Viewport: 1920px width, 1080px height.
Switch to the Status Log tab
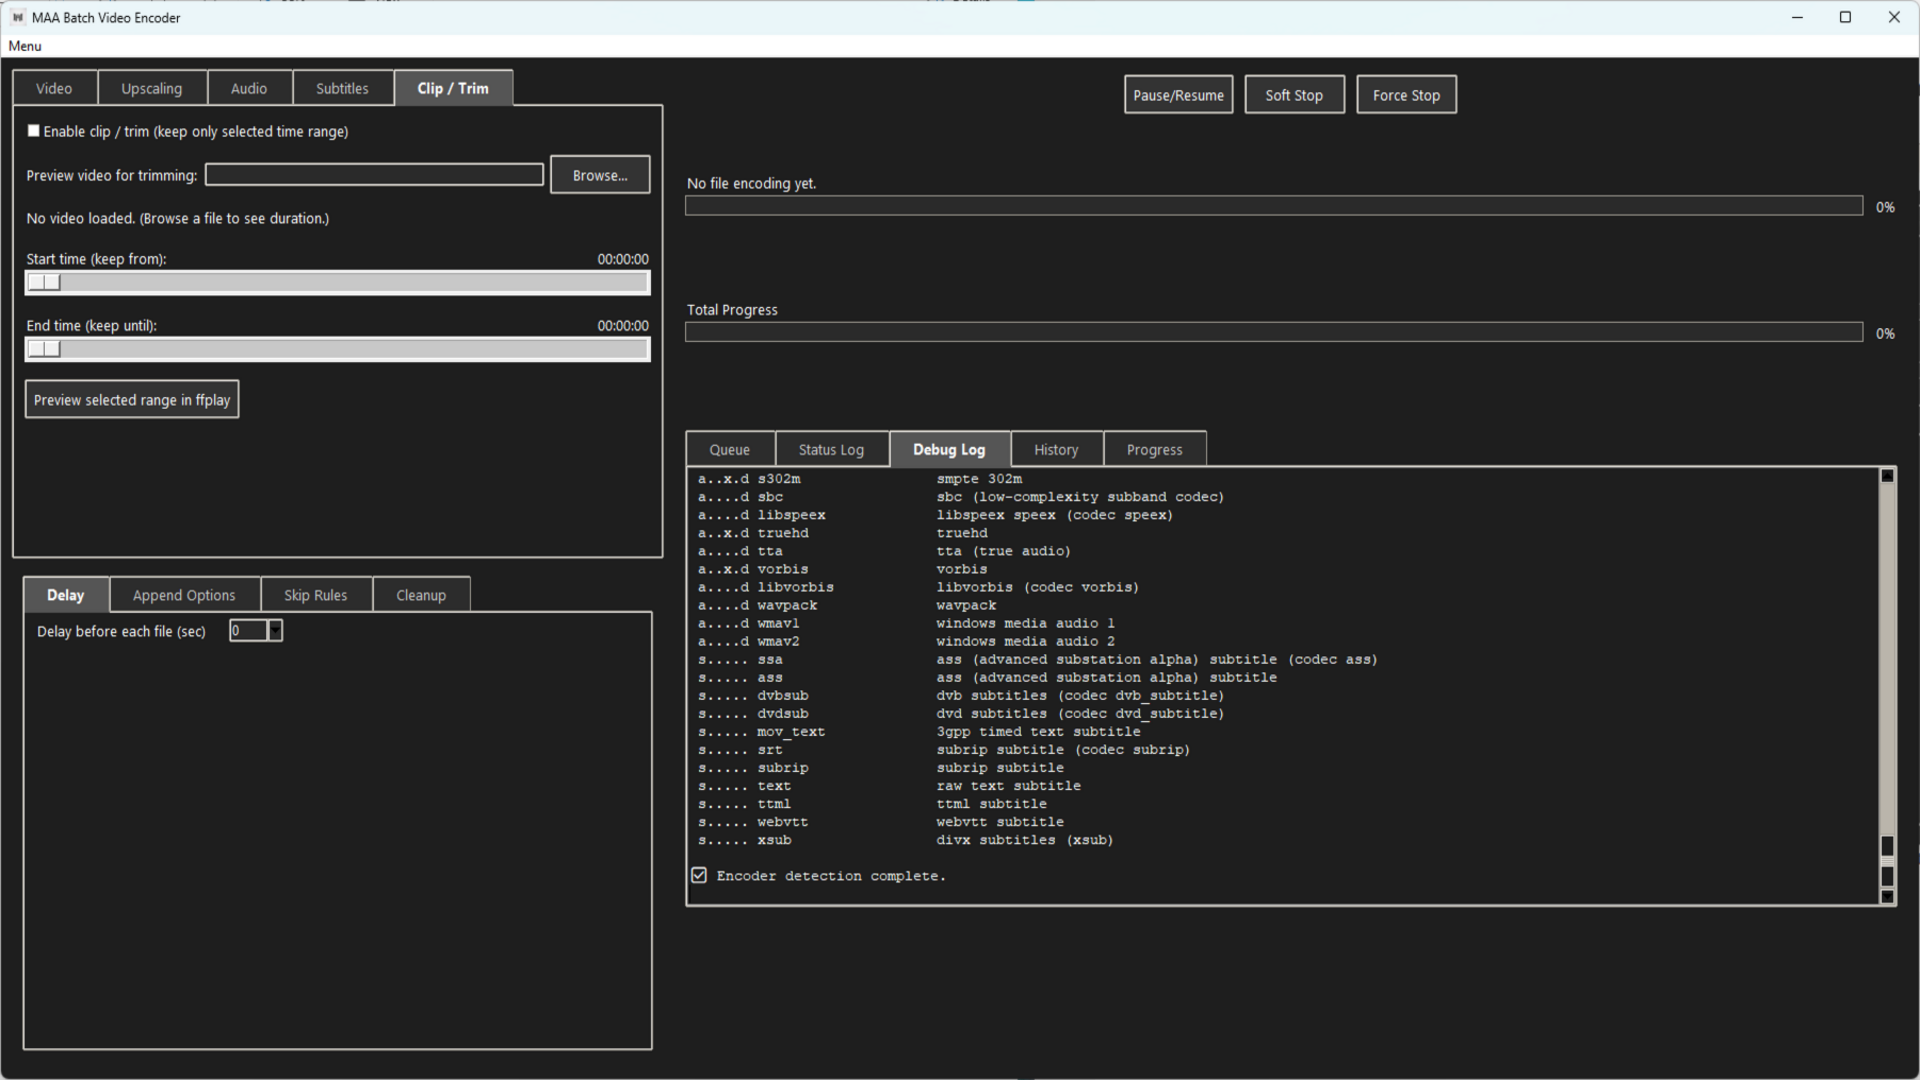click(831, 449)
